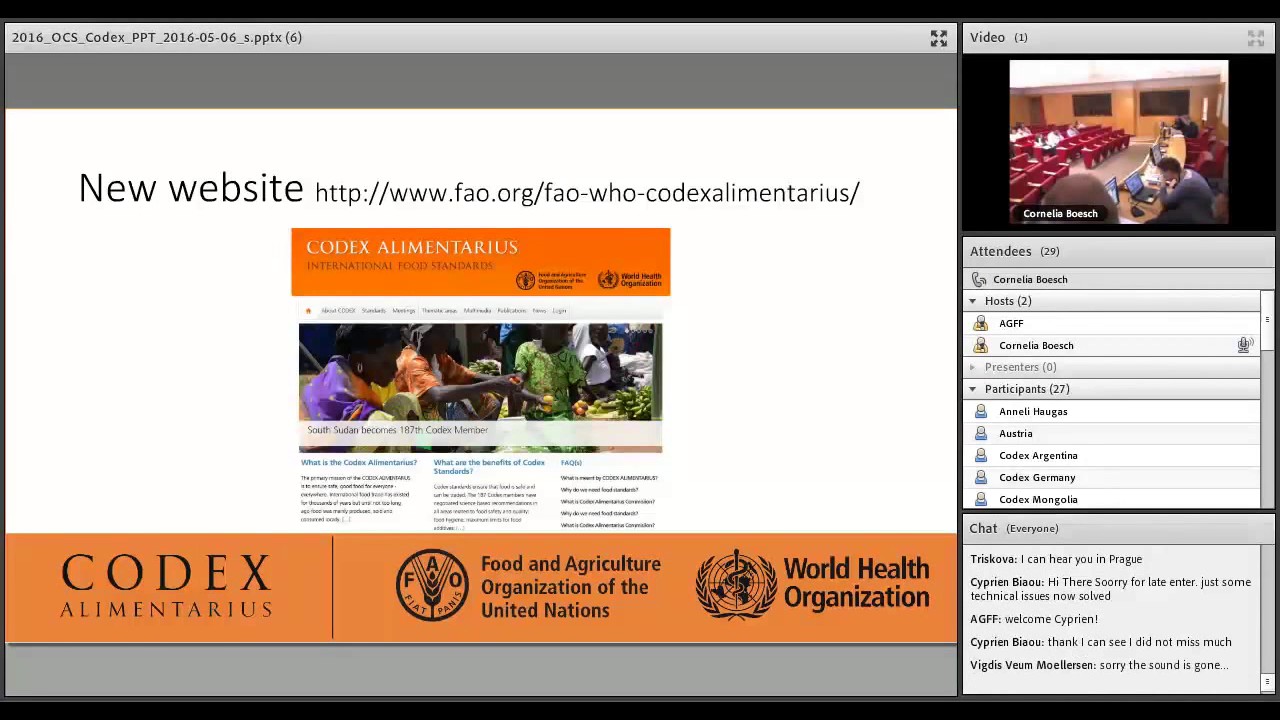Click Vigdis Veum Moellersen's "sound is gone" message

pyautogui.click(x=1099, y=665)
